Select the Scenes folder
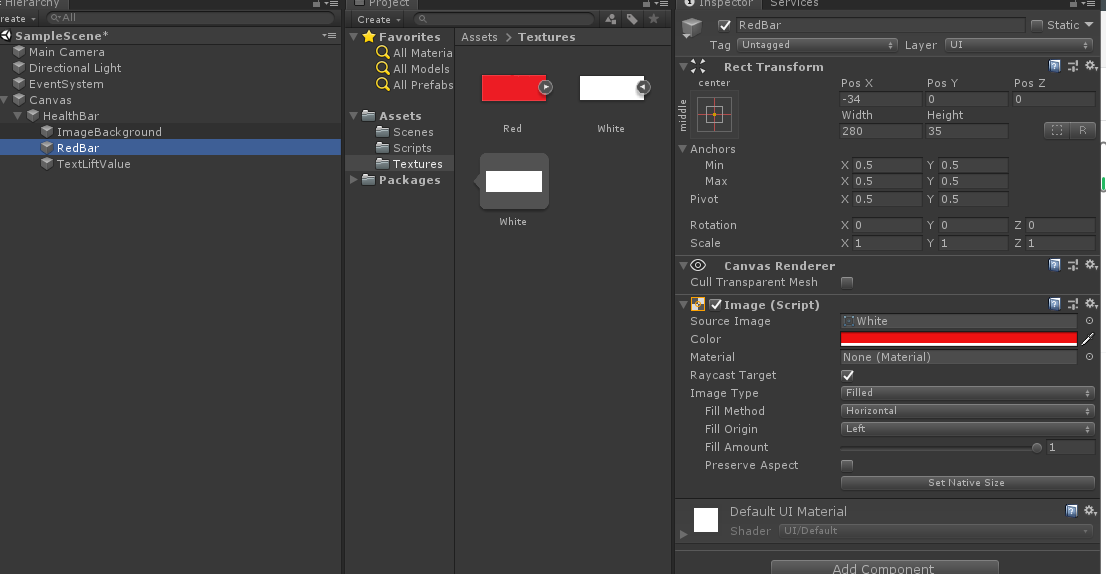This screenshot has height=574, width=1106. tap(413, 132)
